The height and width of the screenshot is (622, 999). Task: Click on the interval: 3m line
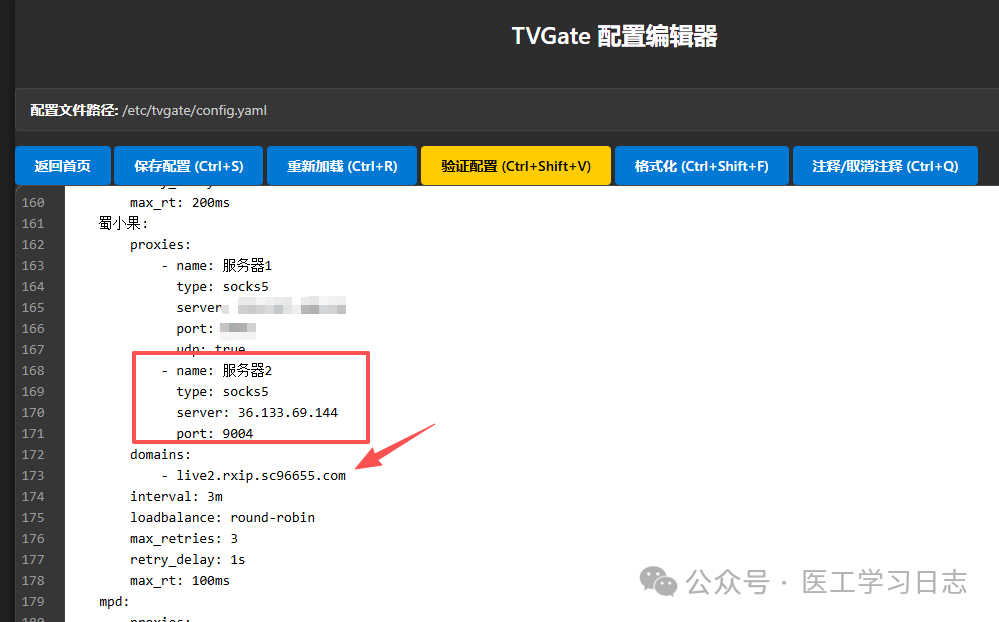pyautogui.click(x=176, y=497)
